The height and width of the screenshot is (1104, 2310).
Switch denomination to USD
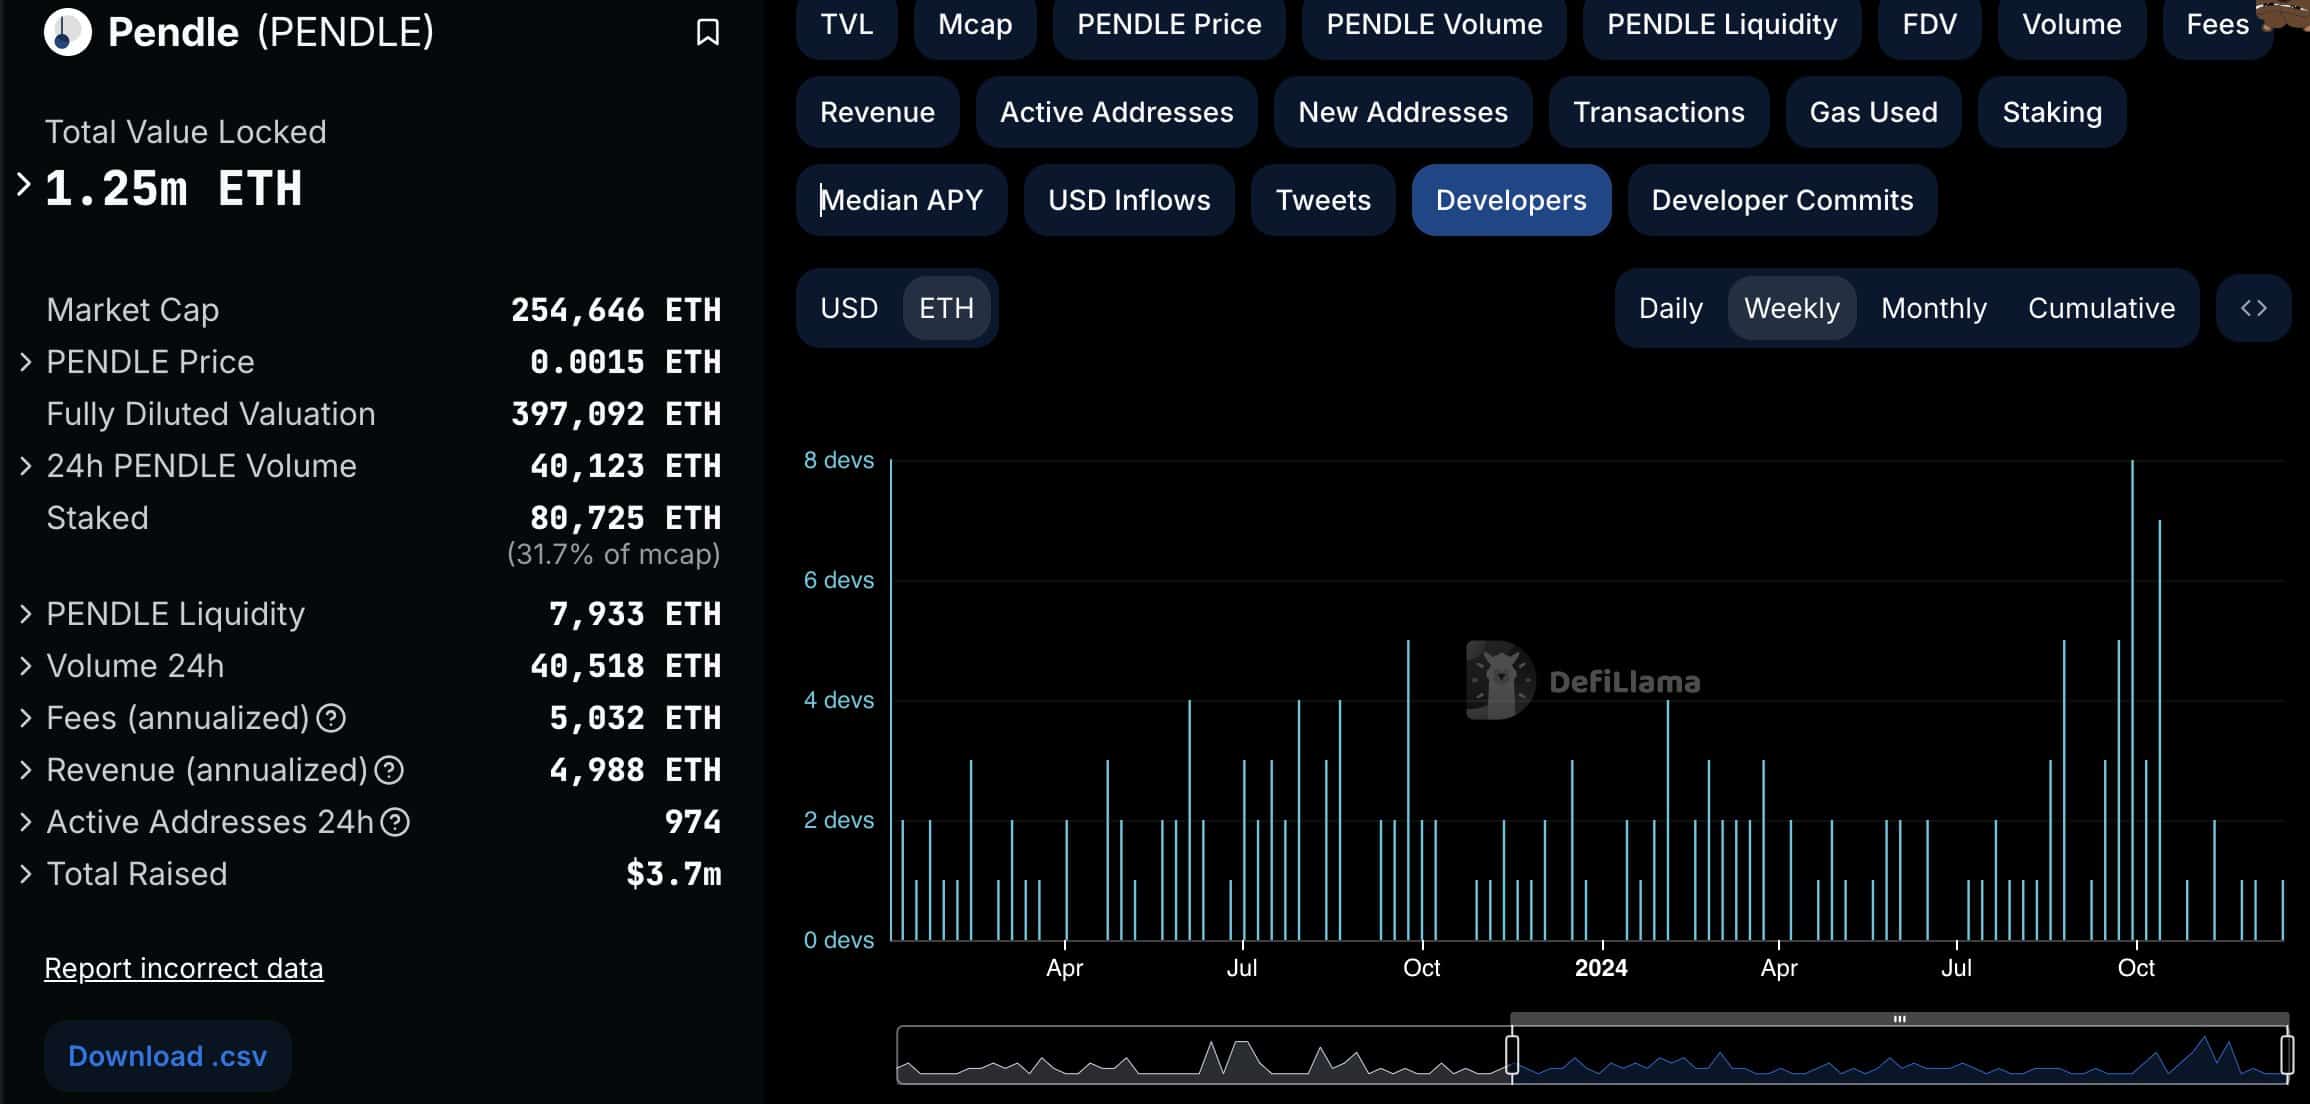pos(849,308)
